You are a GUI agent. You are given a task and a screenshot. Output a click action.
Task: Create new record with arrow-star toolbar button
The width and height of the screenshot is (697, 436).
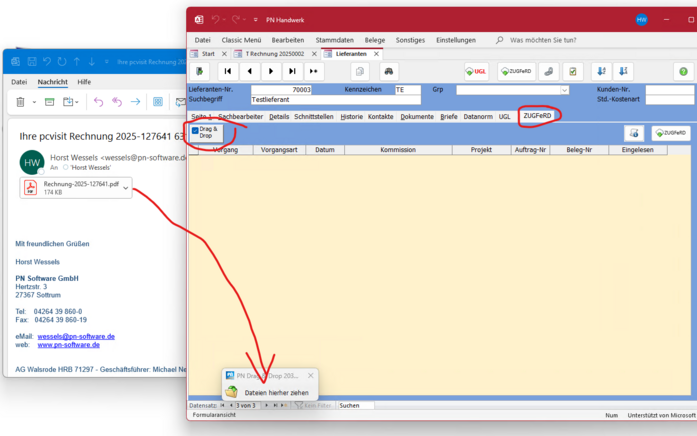(313, 71)
